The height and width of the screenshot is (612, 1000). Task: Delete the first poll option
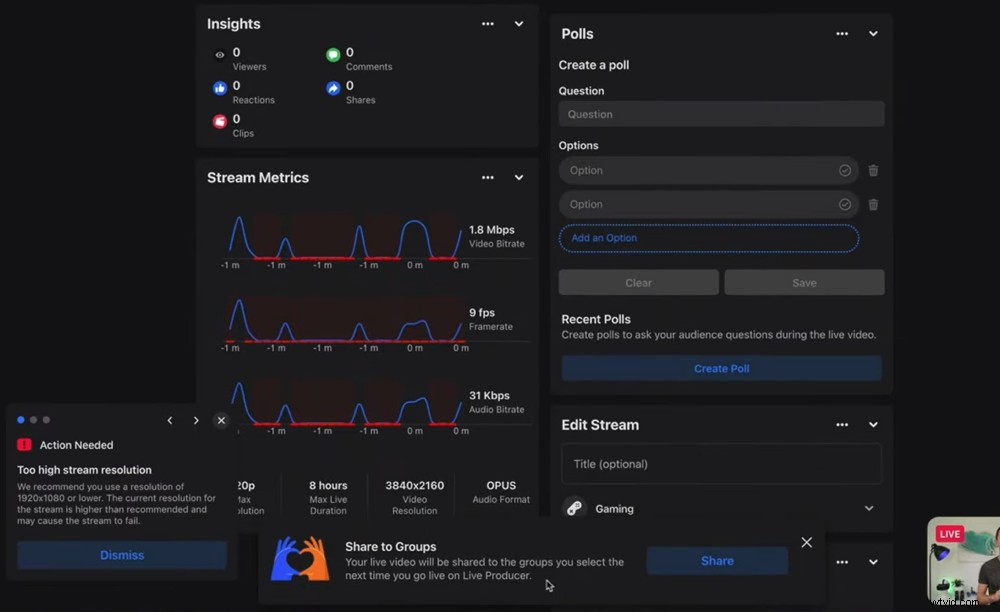pos(873,171)
